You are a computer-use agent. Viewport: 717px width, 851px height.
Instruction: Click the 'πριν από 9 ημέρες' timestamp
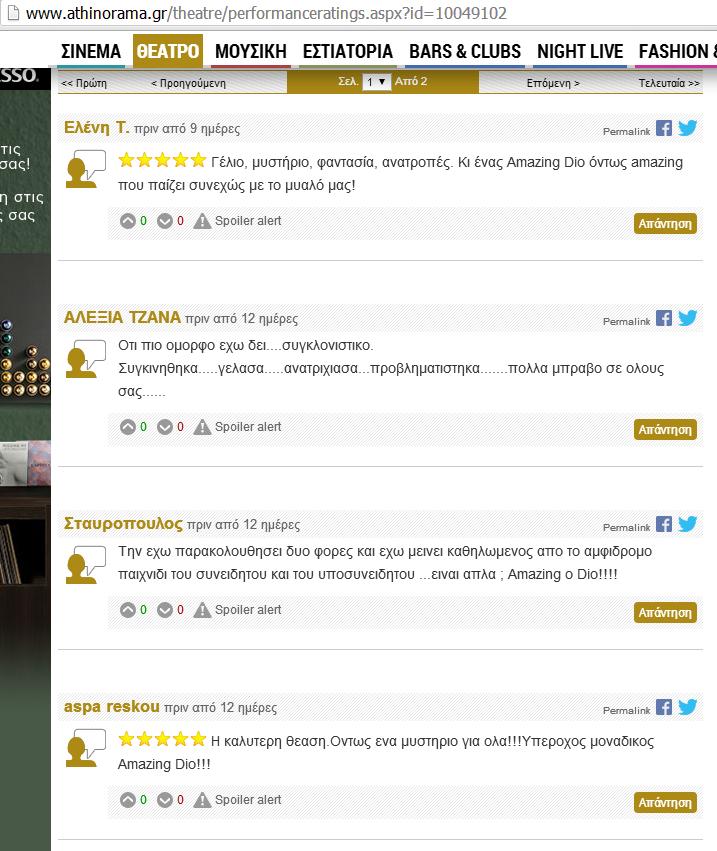[x=187, y=129]
